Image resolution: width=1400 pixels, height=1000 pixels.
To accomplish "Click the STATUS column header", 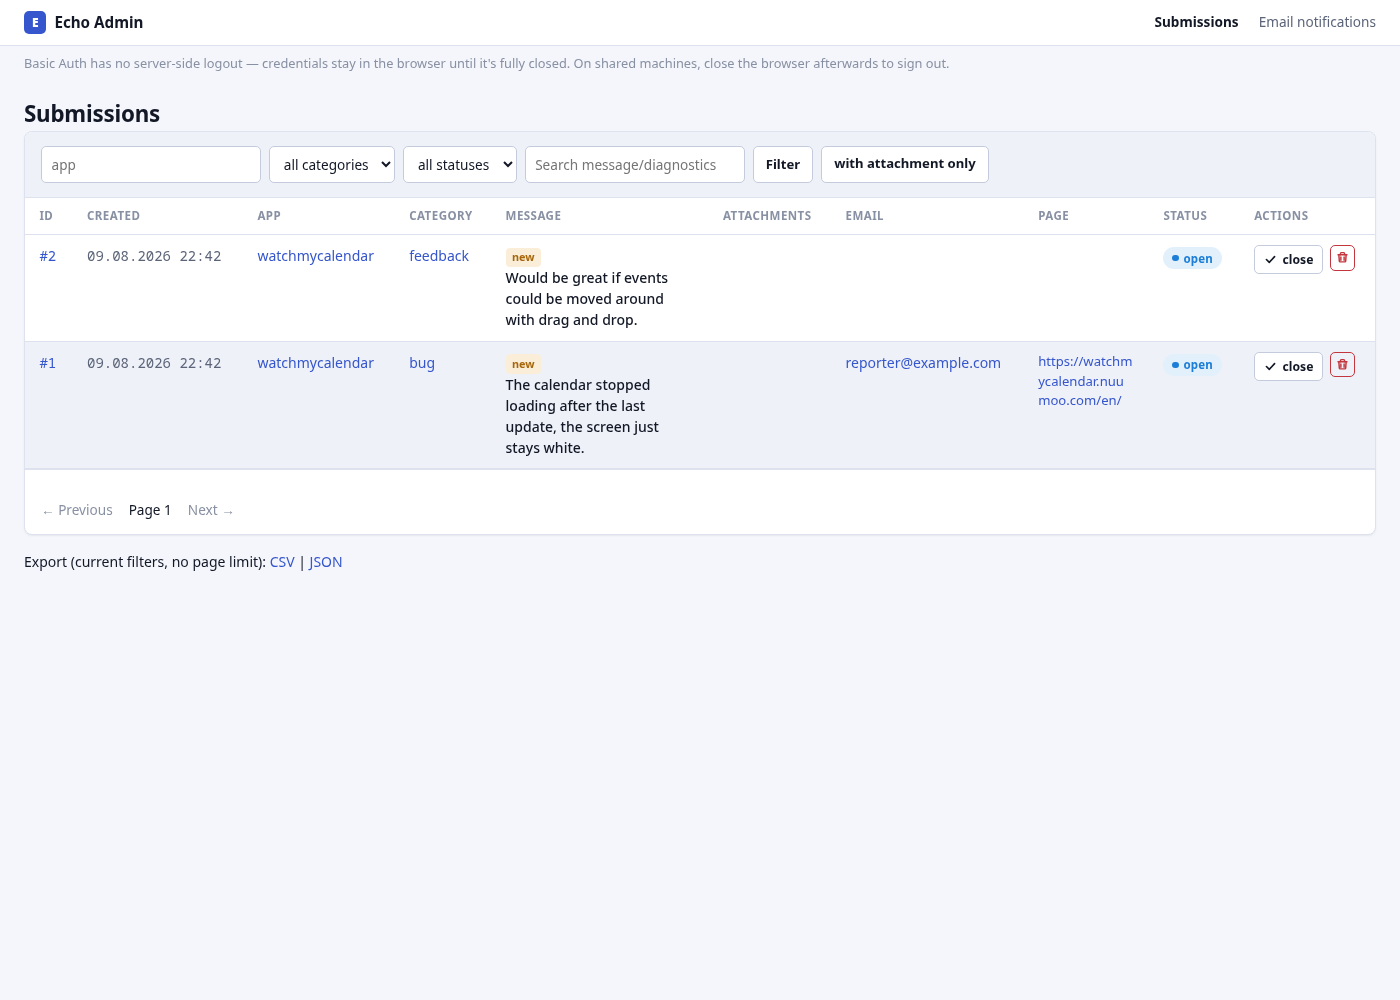I will [1185, 216].
